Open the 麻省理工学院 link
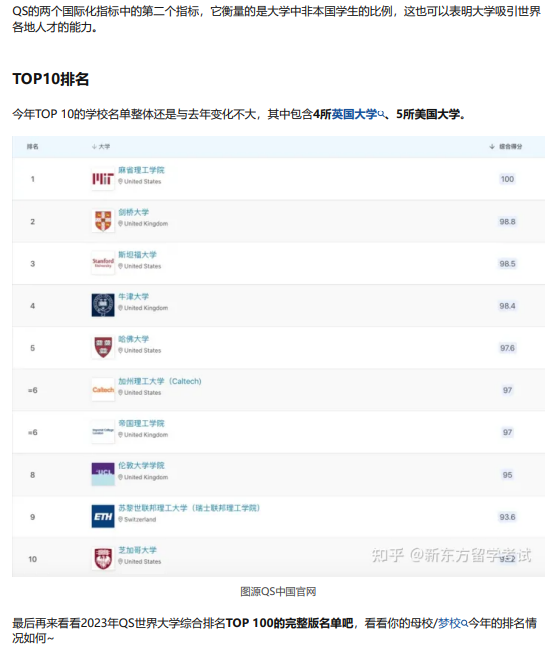This screenshot has width=556, height=660. [141, 170]
